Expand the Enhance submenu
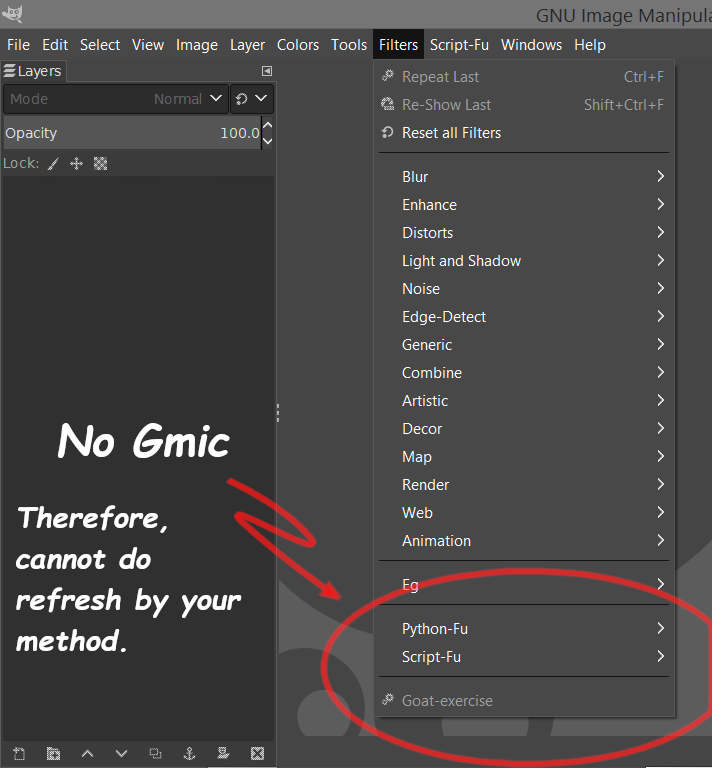 coord(524,205)
